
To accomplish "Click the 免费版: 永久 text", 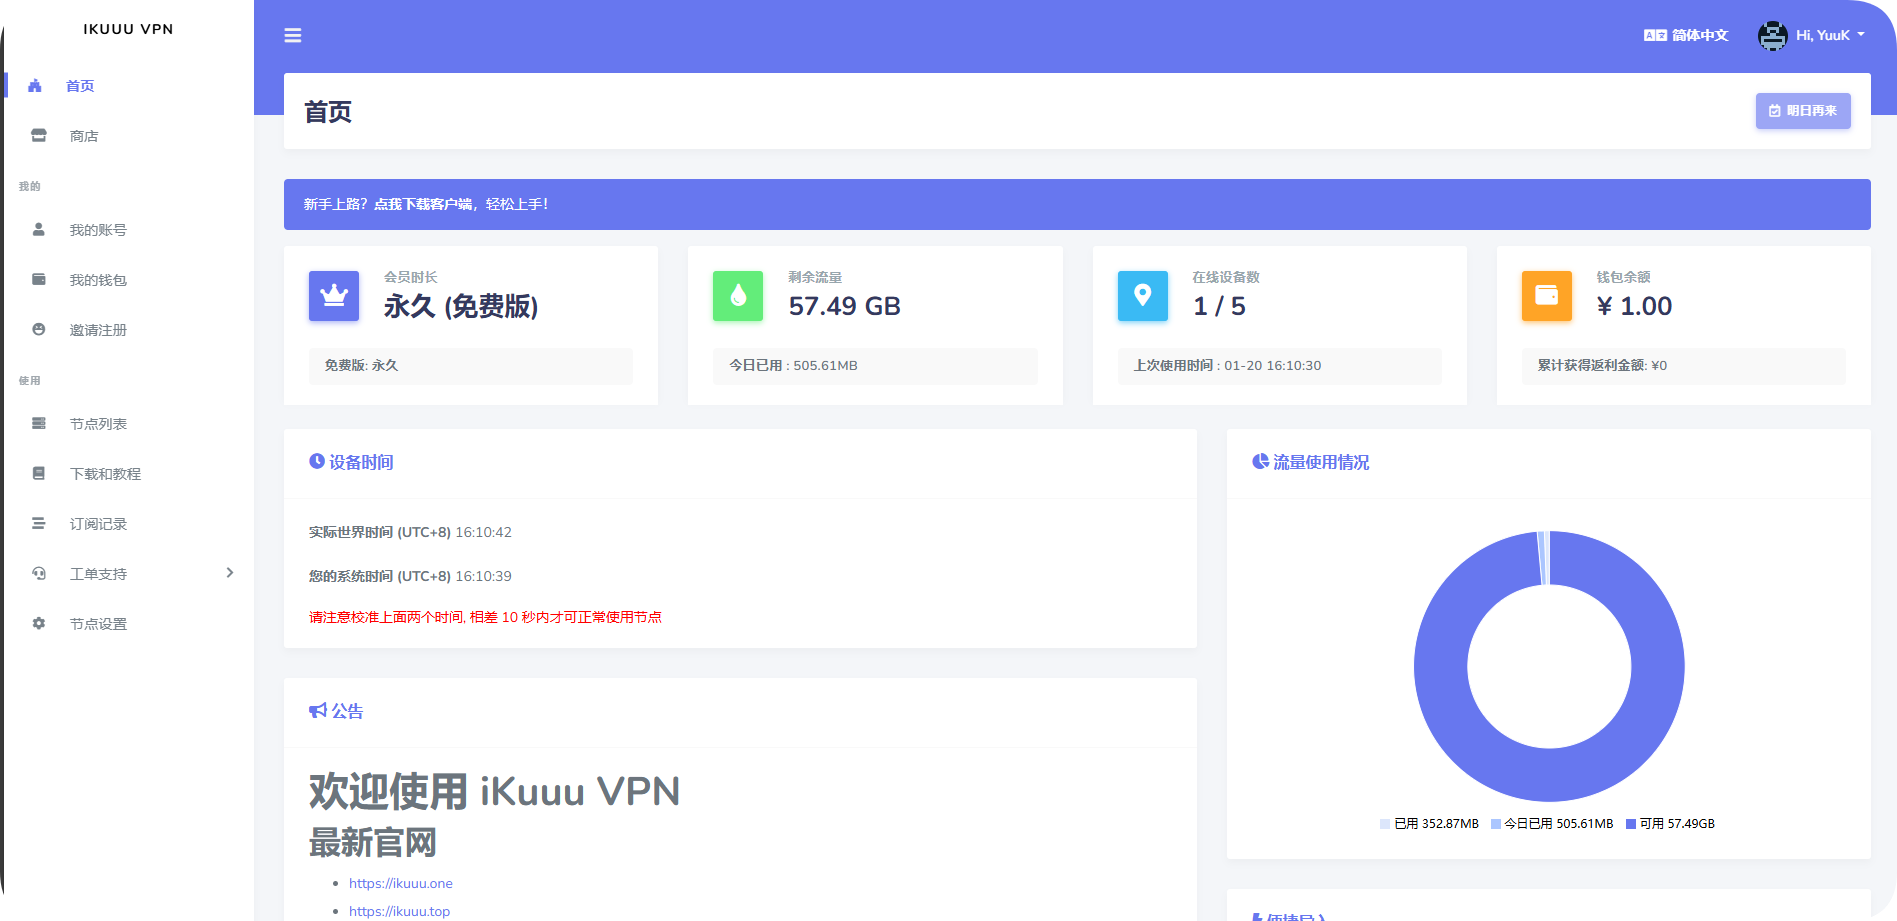I will pos(361,365).
